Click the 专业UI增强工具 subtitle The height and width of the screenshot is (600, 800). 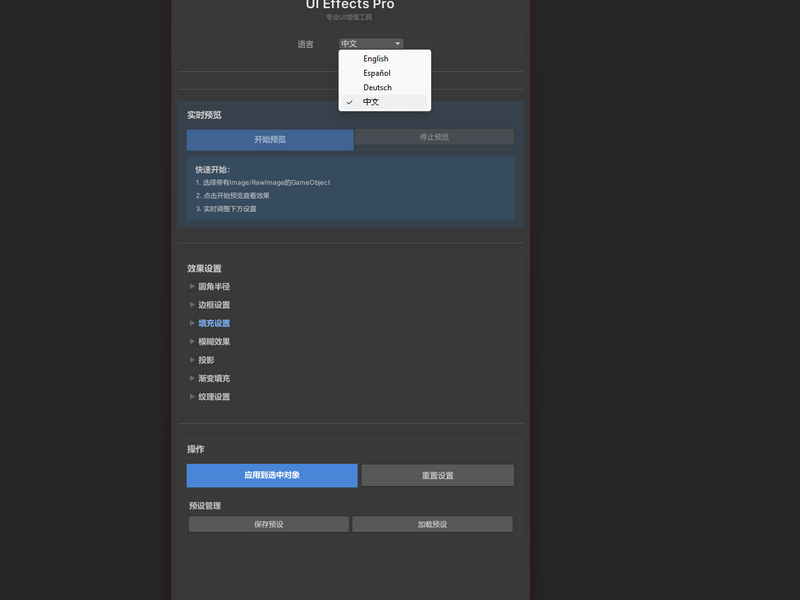(x=349, y=17)
